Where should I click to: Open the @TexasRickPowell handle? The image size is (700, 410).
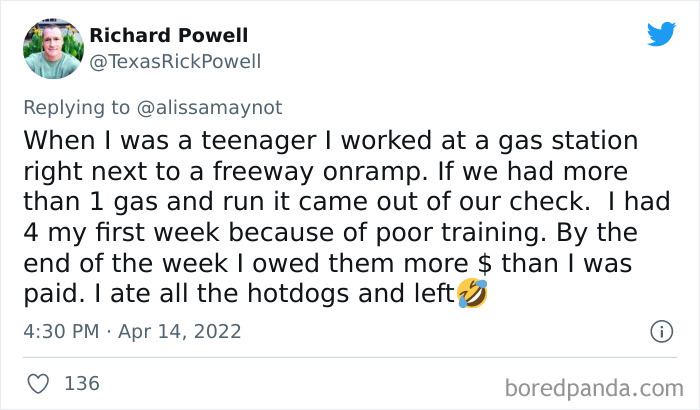point(175,62)
